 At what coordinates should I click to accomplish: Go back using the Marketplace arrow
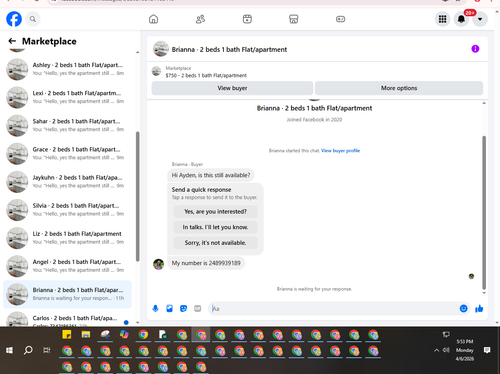(12, 41)
